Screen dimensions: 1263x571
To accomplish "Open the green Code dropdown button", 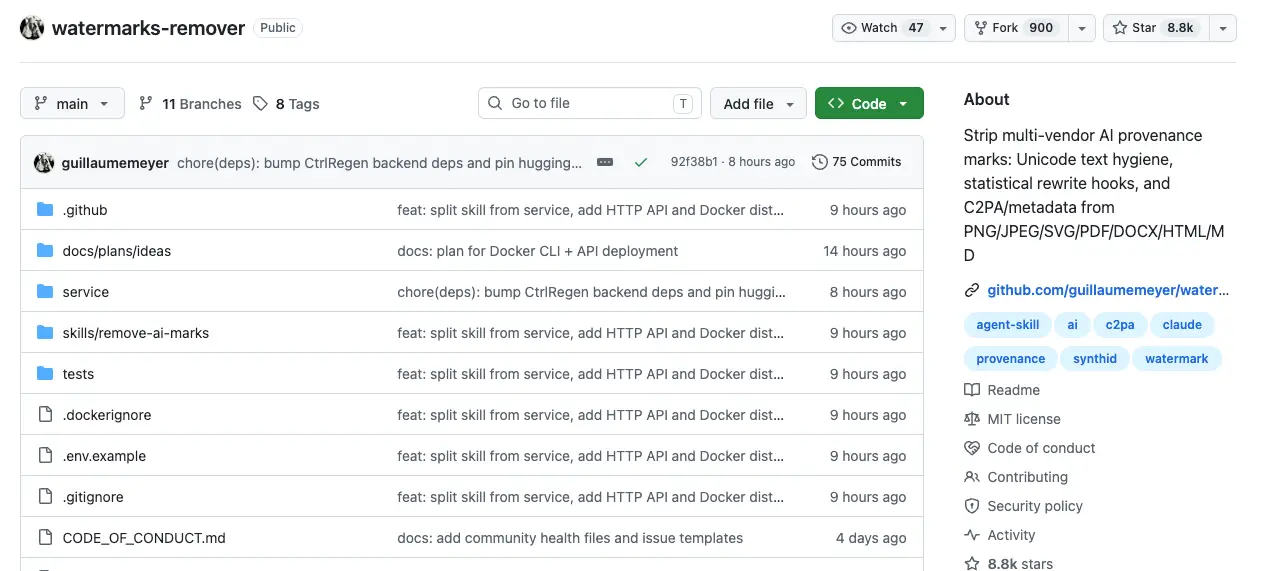I will point(869,104).
